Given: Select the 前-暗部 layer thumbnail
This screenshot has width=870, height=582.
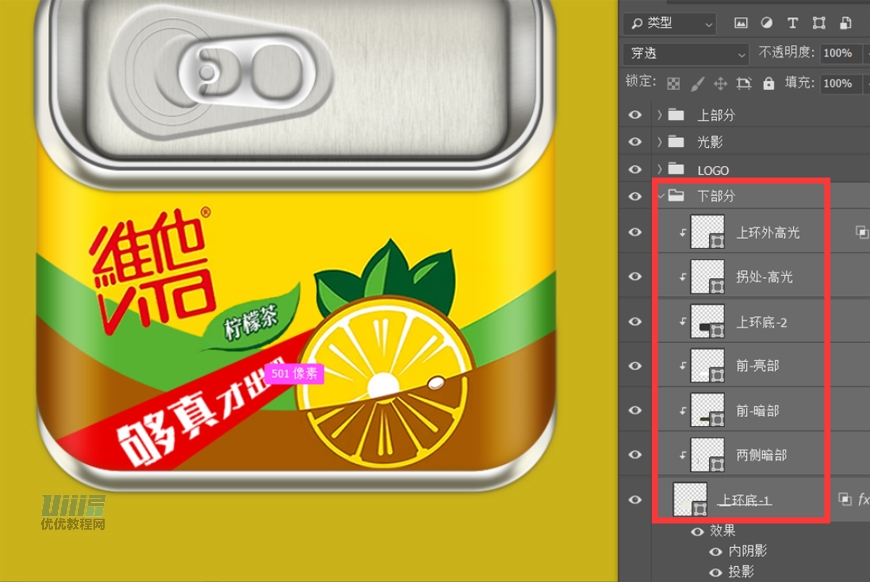Looking at the screenshot, I should click(x=707, y=410).
